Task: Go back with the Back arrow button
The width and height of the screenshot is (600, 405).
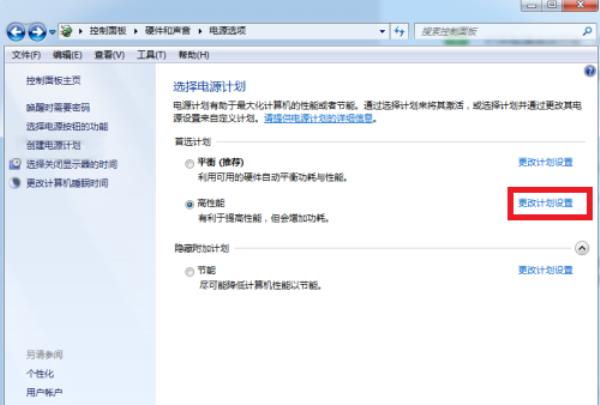Action: 16,32
